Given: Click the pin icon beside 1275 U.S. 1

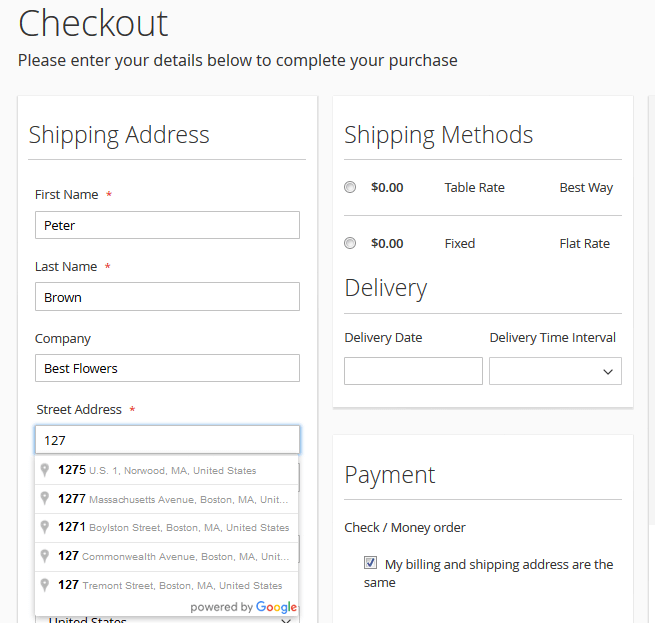Looking at the screenshot, I should pyautogui.click(x=44, y=470).
